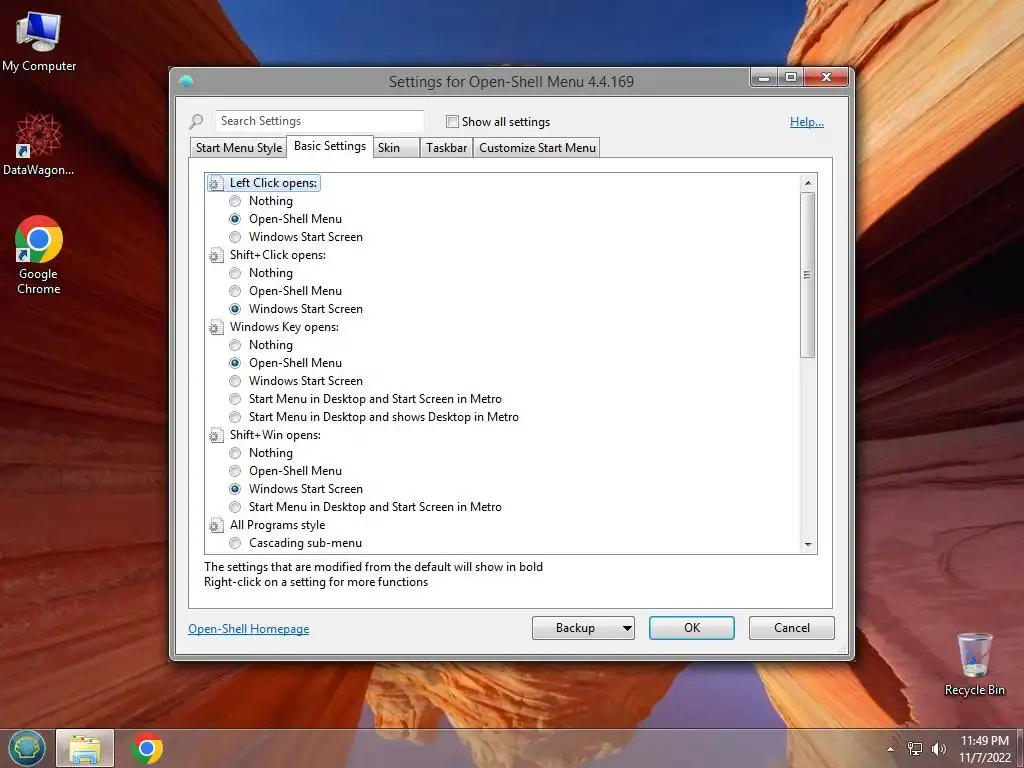Select the Shift+Click opens: heading
This screenshot has width=1024, height=768.
[x=278, y=255]
